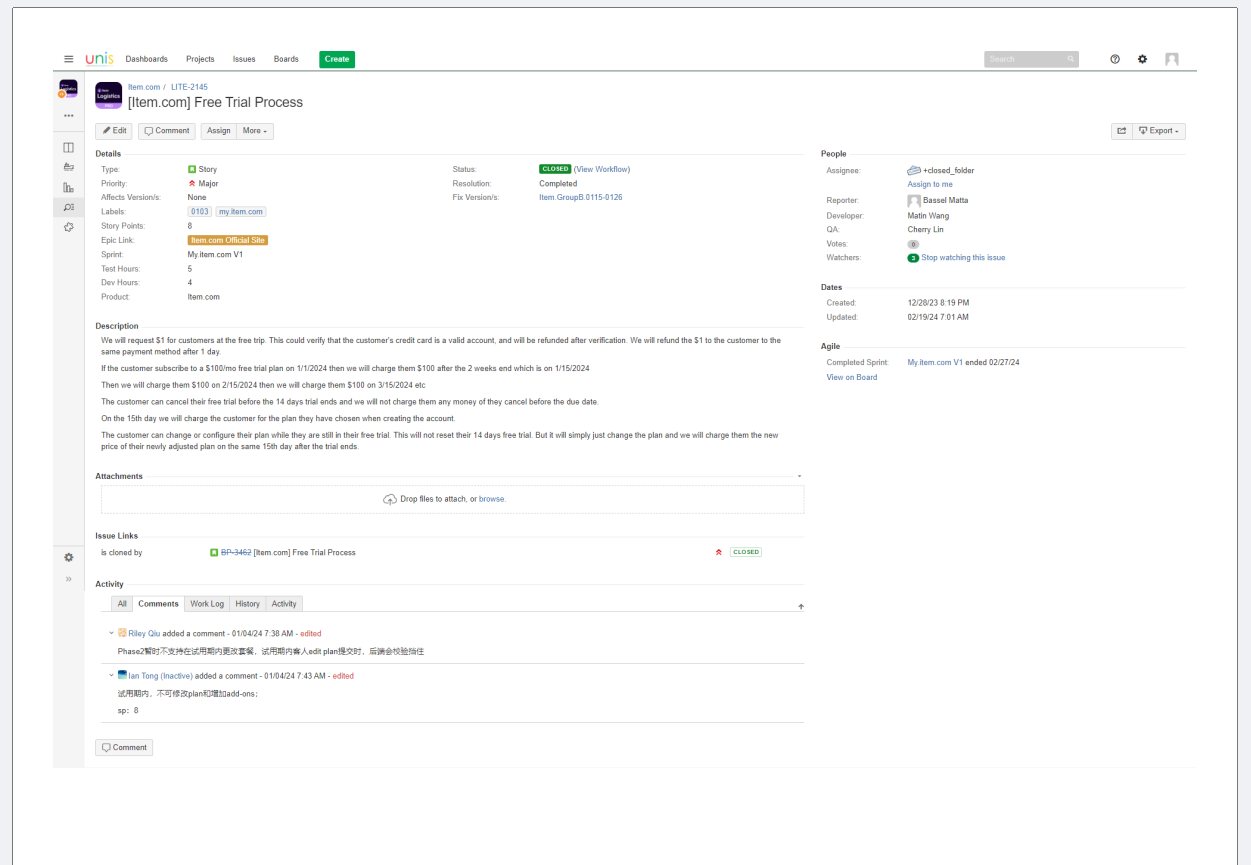Click the Assign to me link

pyautogui.click(x=929, y=184)
